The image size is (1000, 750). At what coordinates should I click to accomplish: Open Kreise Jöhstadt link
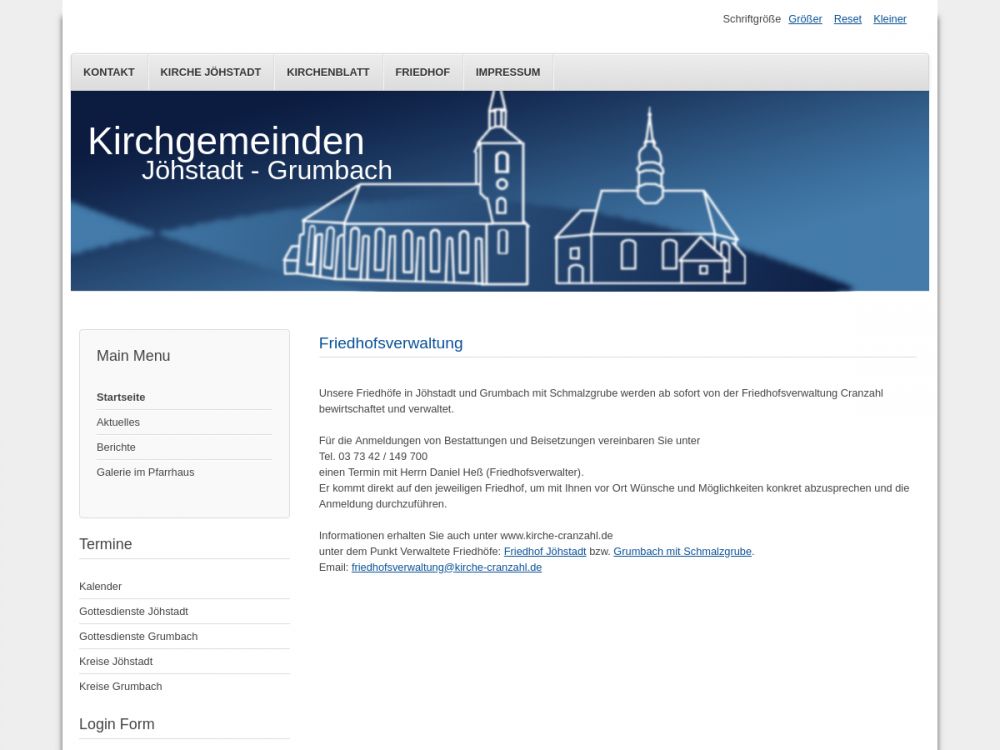click(x=116, y=661)
